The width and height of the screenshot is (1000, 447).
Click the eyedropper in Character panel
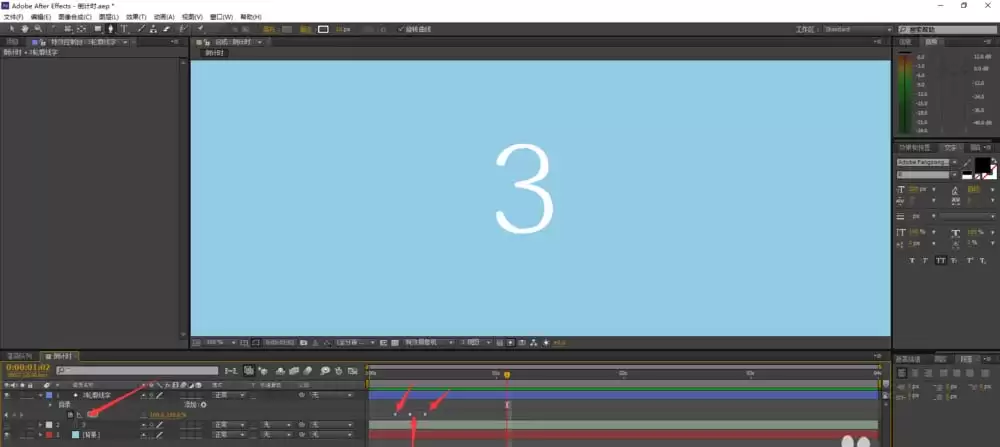click(x=967, y=163)
